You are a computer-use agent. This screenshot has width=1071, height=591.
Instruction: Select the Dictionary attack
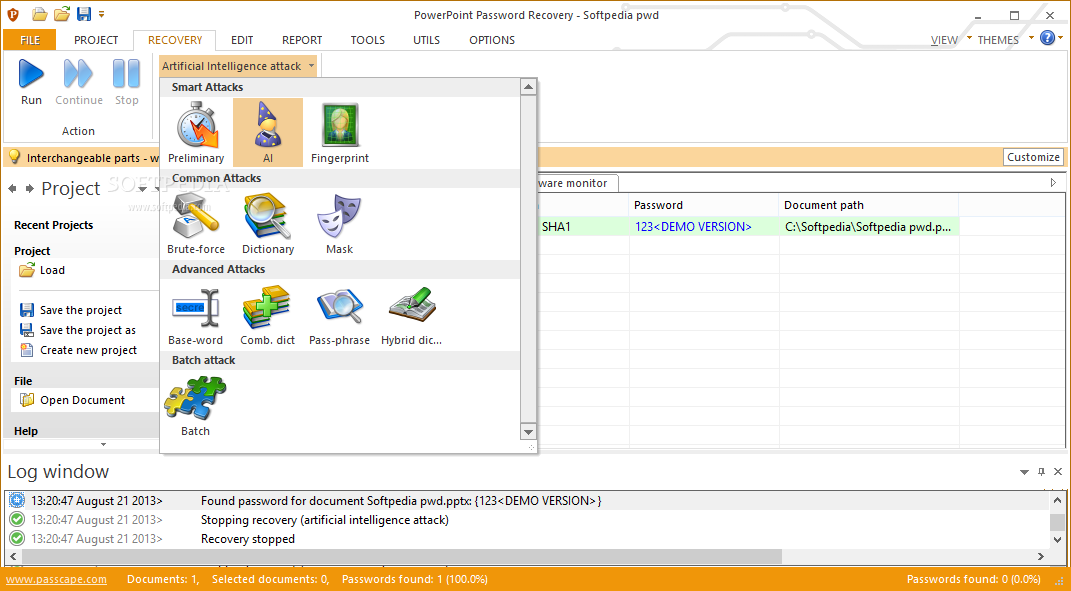268,223
